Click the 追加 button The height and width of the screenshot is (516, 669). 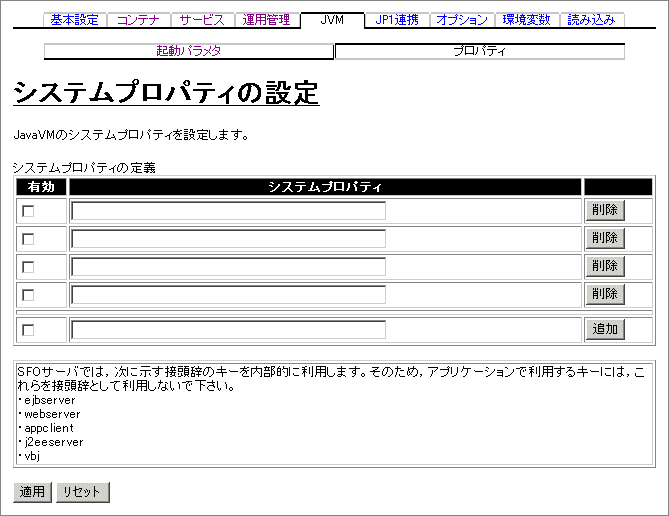coord(605,329)
